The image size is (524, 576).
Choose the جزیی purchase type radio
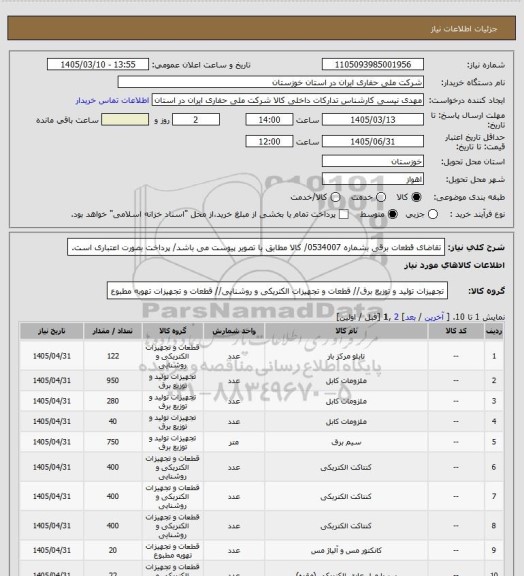[433, 214]
